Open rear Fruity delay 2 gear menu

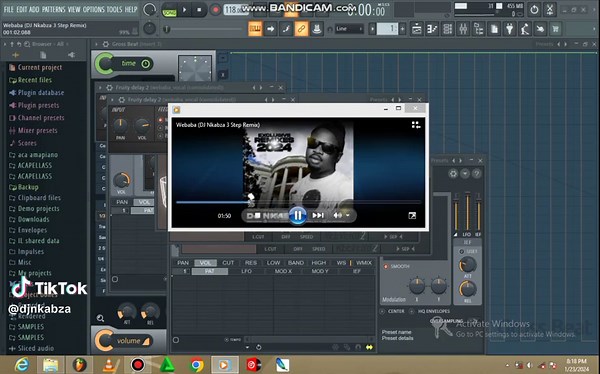click(109, 88)
